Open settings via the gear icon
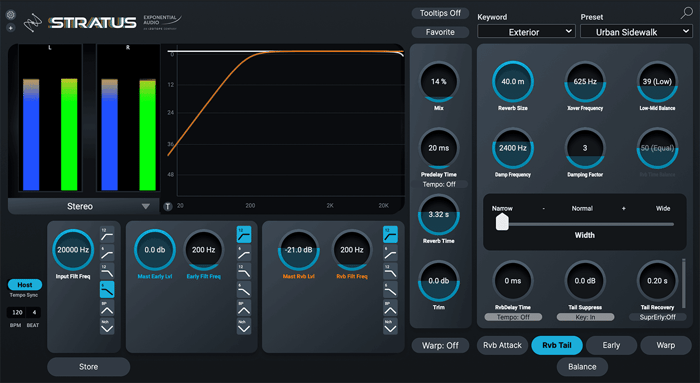Image resolution: width=700 pixels, height=383 pixels. click(x=11, y=15)
